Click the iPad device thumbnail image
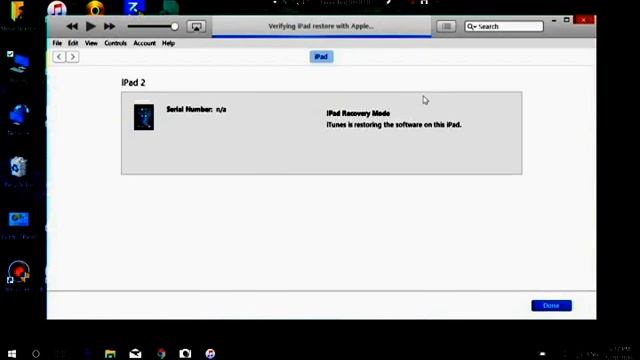The image size is (640, 360). click(144, 117)
